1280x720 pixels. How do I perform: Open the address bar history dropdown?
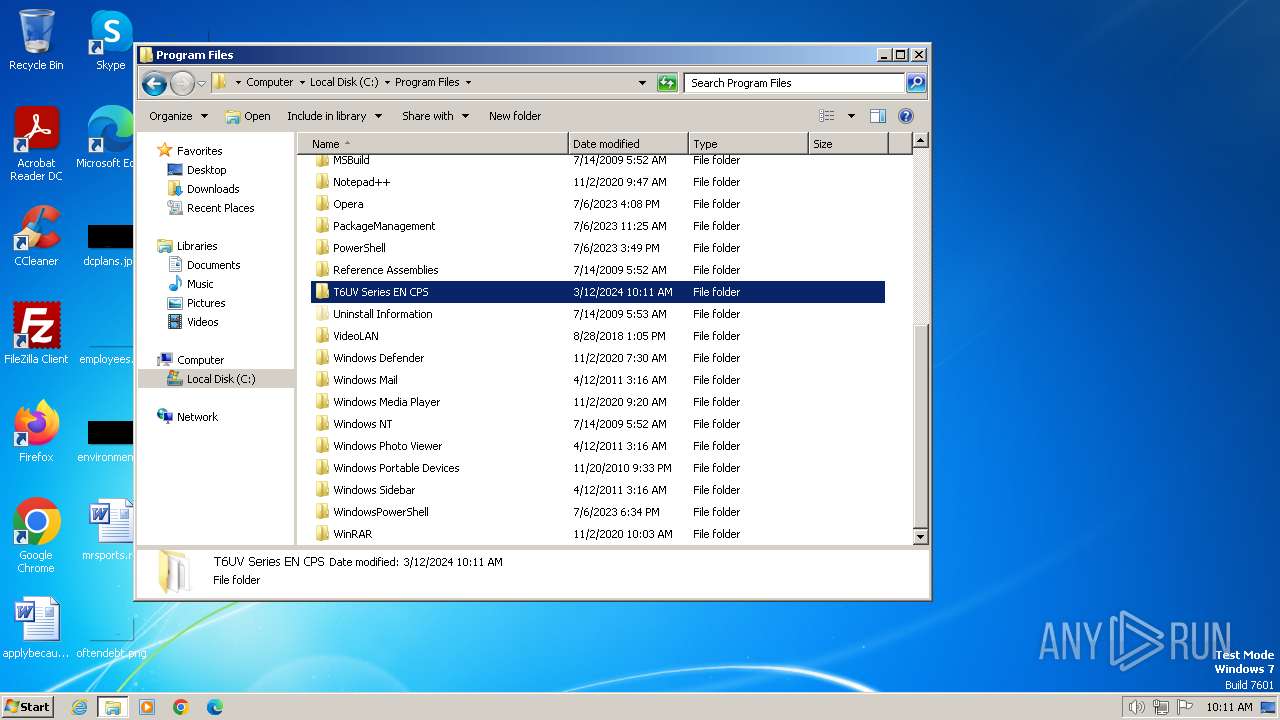click(x=642, y=83)
